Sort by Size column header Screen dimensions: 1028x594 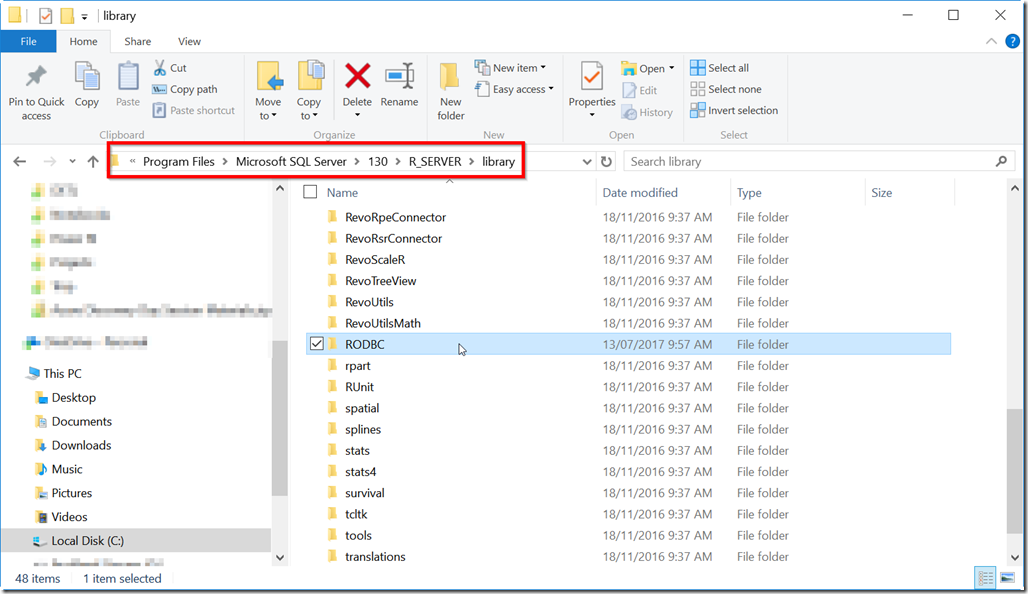(x=881, y=193)
